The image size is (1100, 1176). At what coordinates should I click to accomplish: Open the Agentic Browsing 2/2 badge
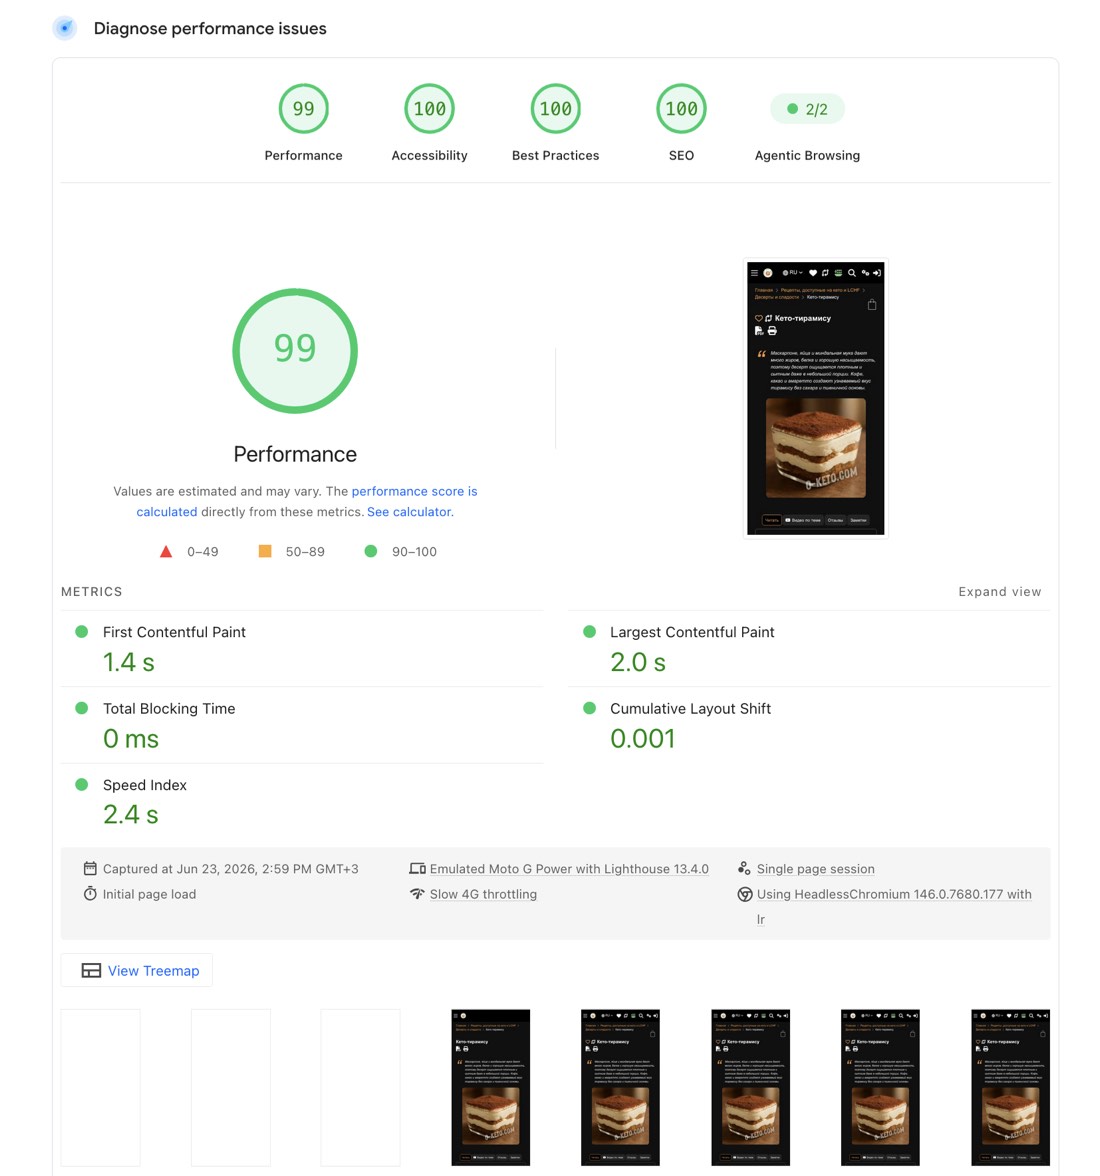click(808, 110)
